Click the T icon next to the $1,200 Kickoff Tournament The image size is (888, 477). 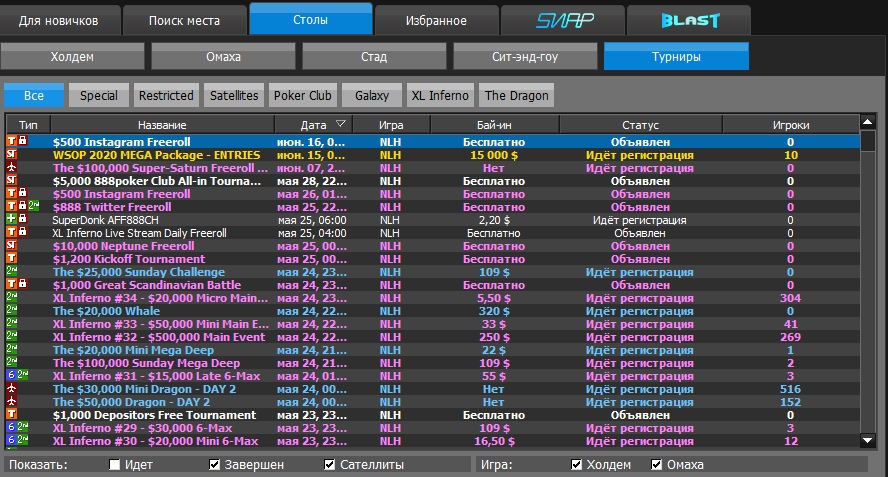[x=11, y=258]
